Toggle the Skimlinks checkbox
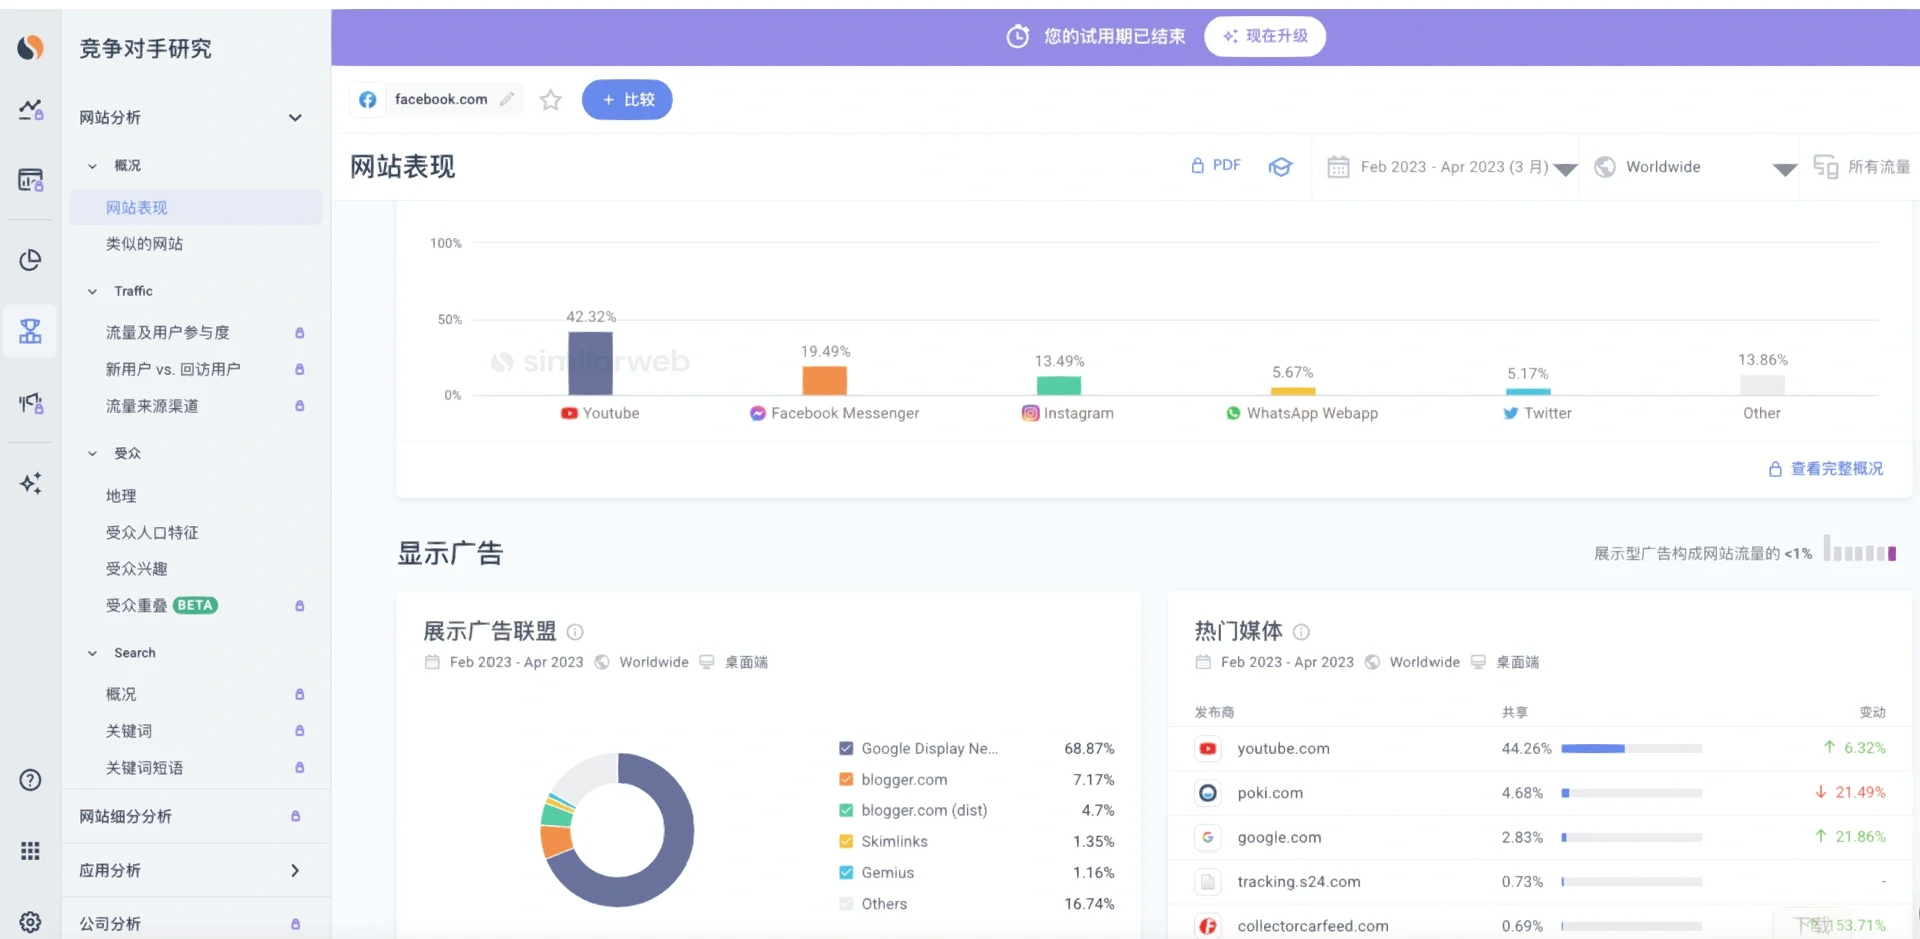The width and height of the screenshot is (1920, 939). (846, 842)
